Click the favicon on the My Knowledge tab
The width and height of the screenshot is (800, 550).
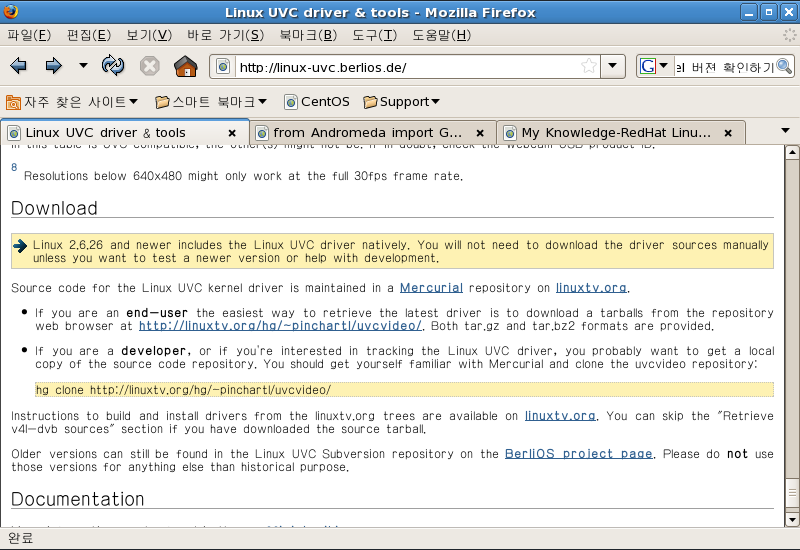510,133
